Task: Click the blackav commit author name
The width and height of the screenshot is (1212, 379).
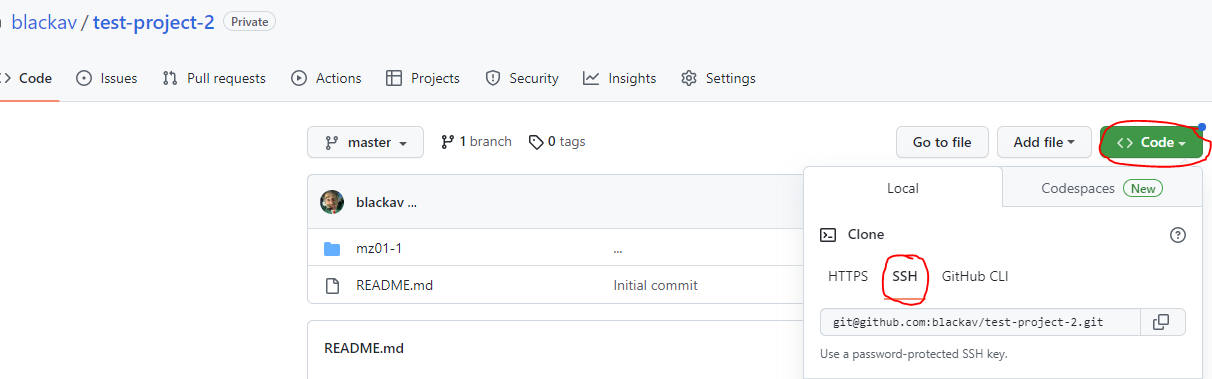Action: 379,202
